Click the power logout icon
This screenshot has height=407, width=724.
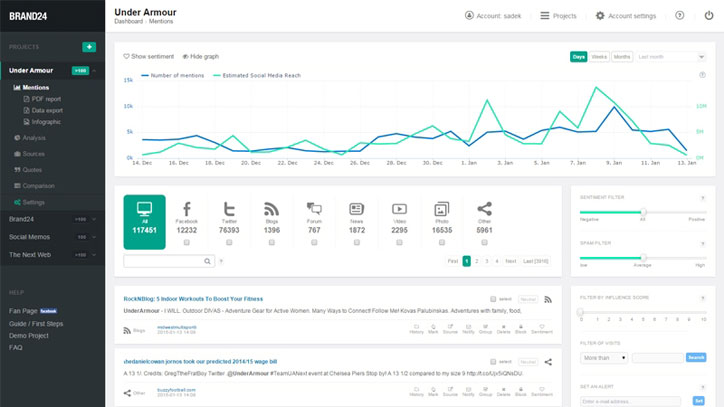(709, 16)
